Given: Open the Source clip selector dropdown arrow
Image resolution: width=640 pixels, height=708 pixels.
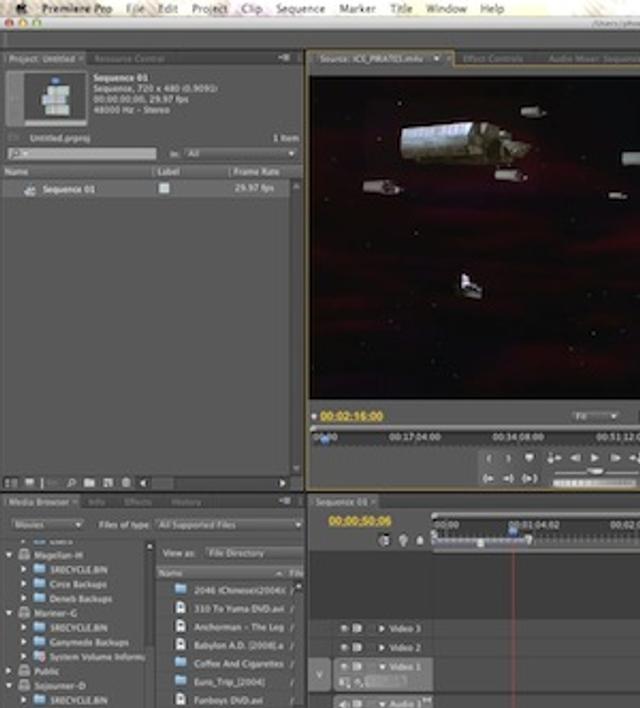Looking at the screenshot, I should [x=437, y=59].
